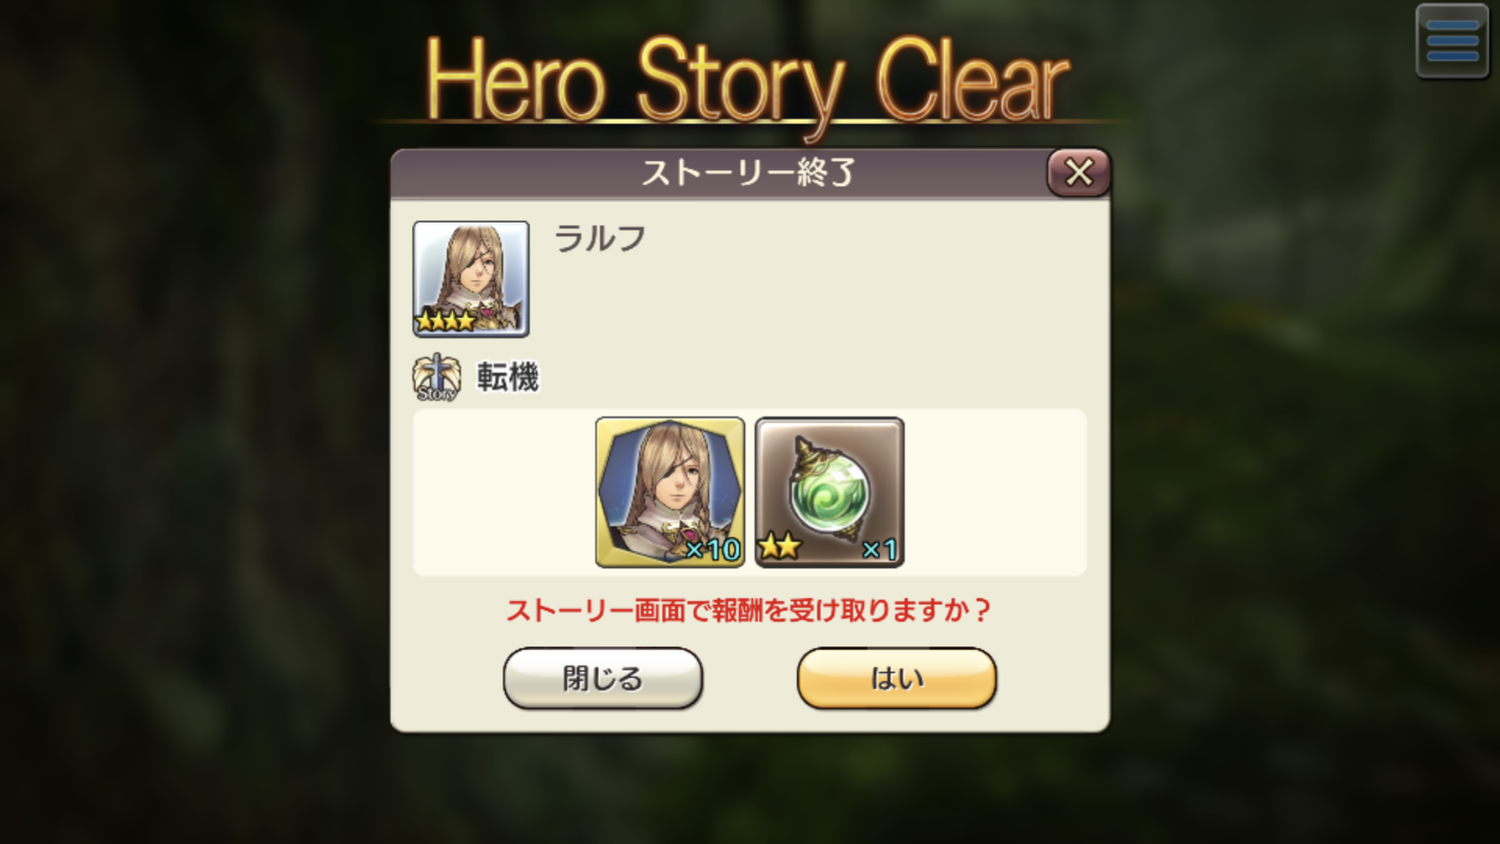Click the ×1 quantity on orb reward

coord(880,549)
